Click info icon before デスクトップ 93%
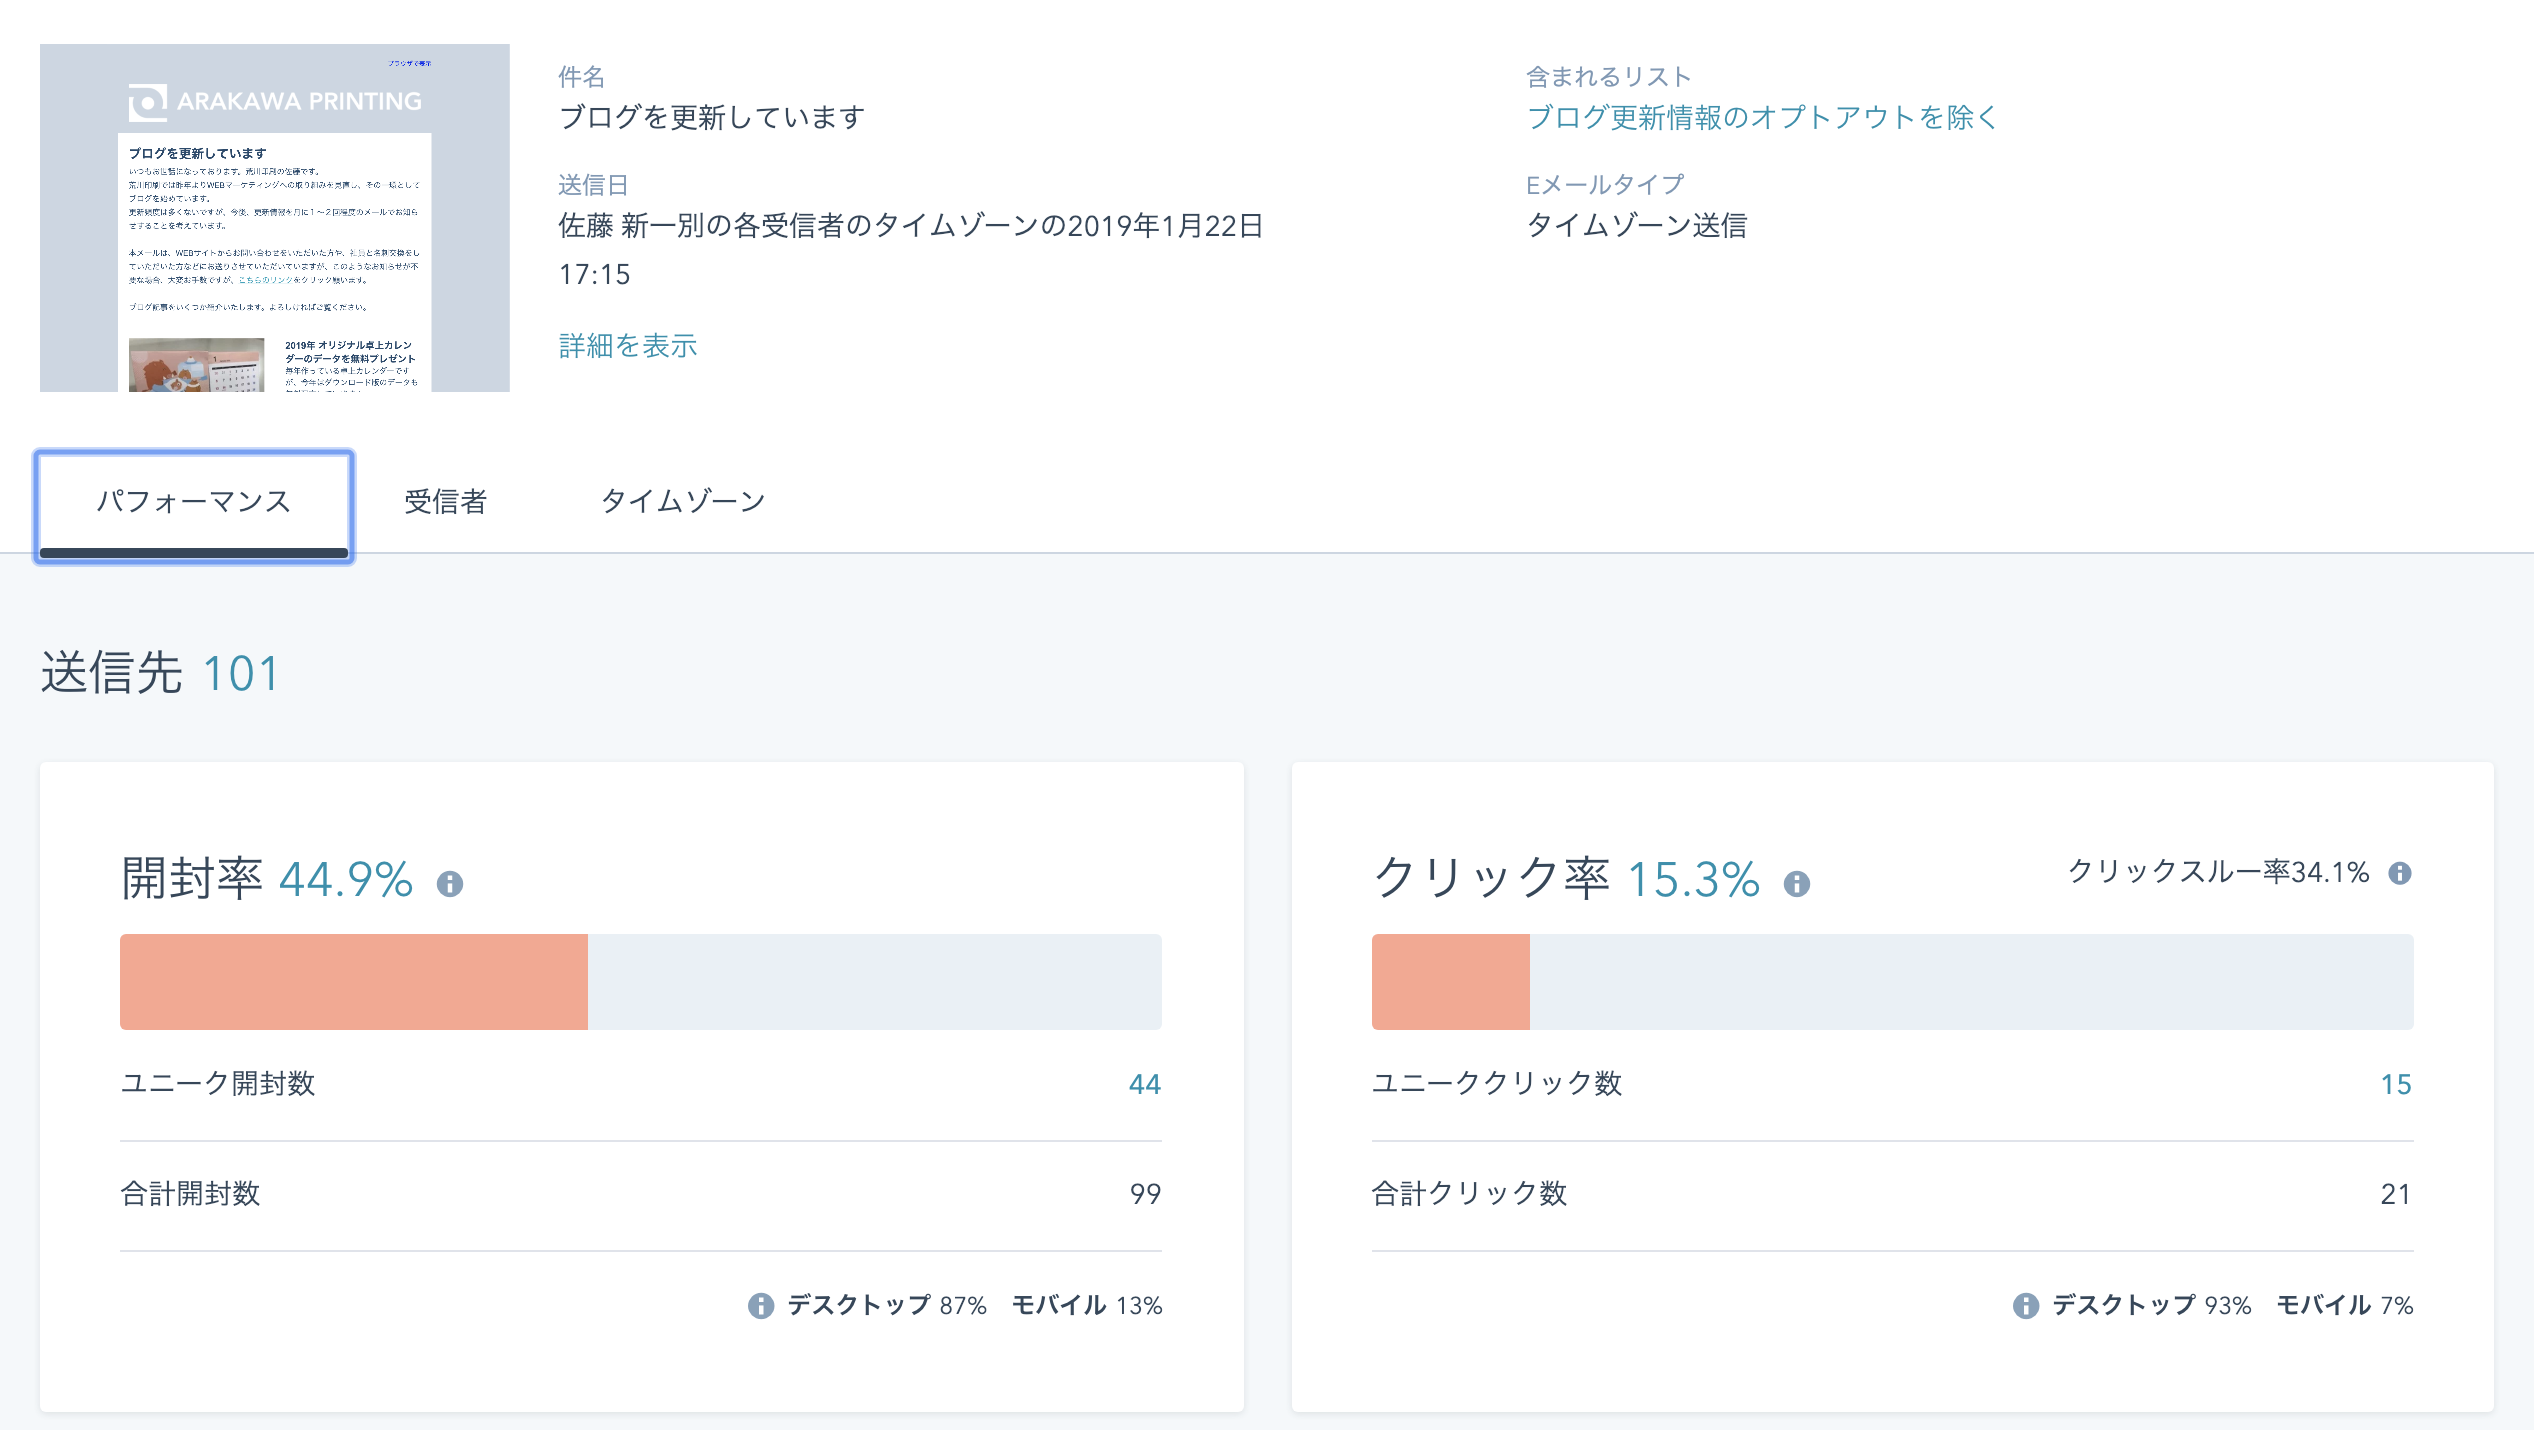 (x=2026, y=1306)
